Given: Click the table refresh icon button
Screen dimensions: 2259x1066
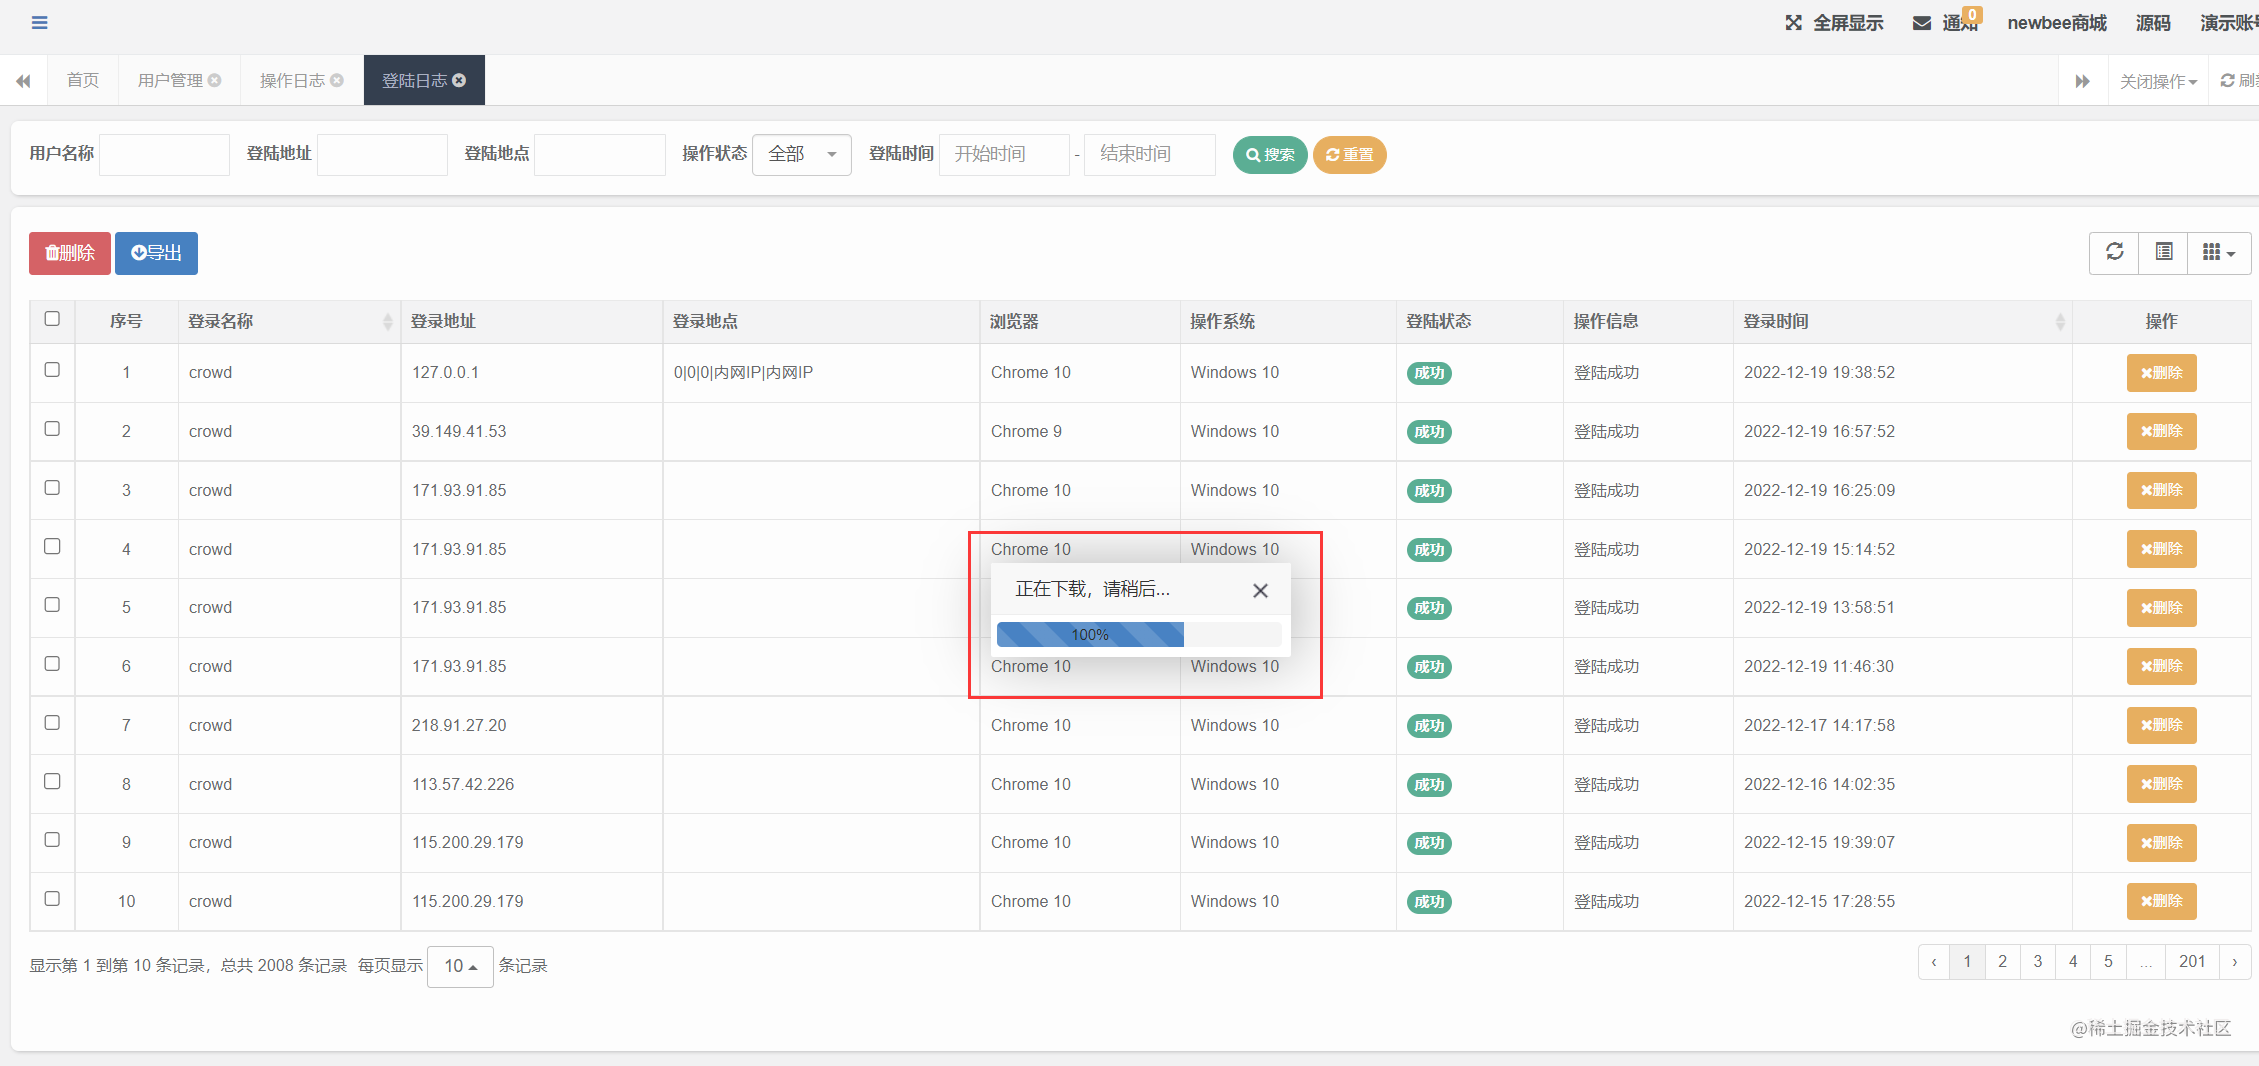Looking at the screenshot, I should pyautogui.click(x=2115, y=252).
